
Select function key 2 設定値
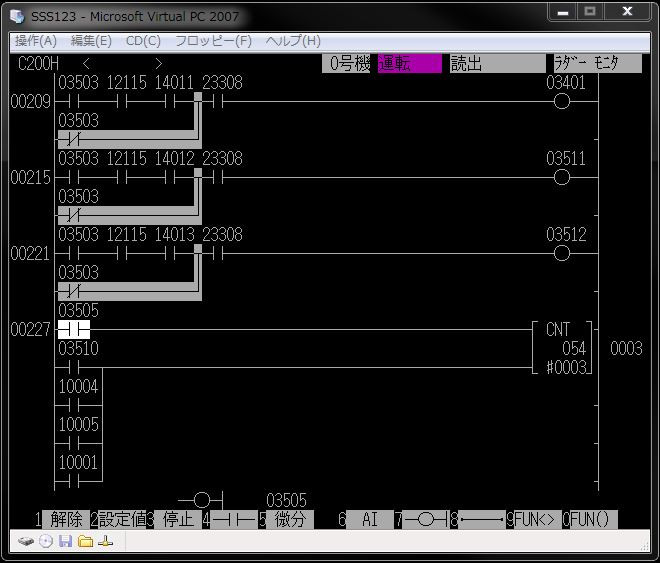pos(122,520)
